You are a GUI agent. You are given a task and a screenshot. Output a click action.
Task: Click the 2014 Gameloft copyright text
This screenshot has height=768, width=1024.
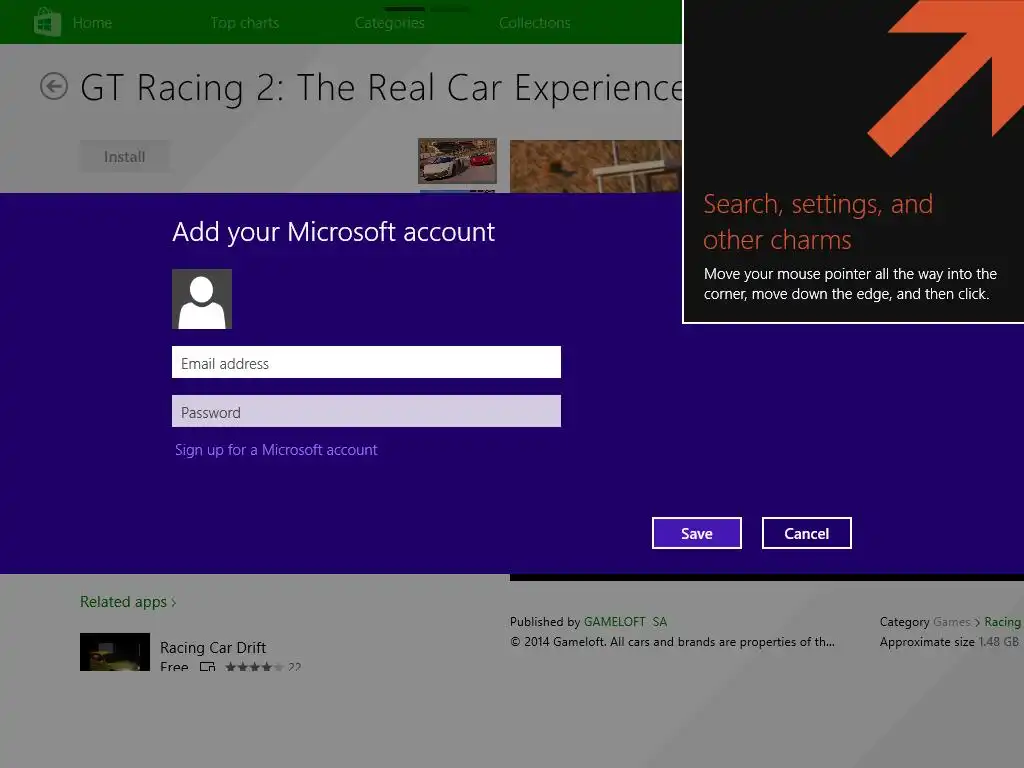coord(673,642)
